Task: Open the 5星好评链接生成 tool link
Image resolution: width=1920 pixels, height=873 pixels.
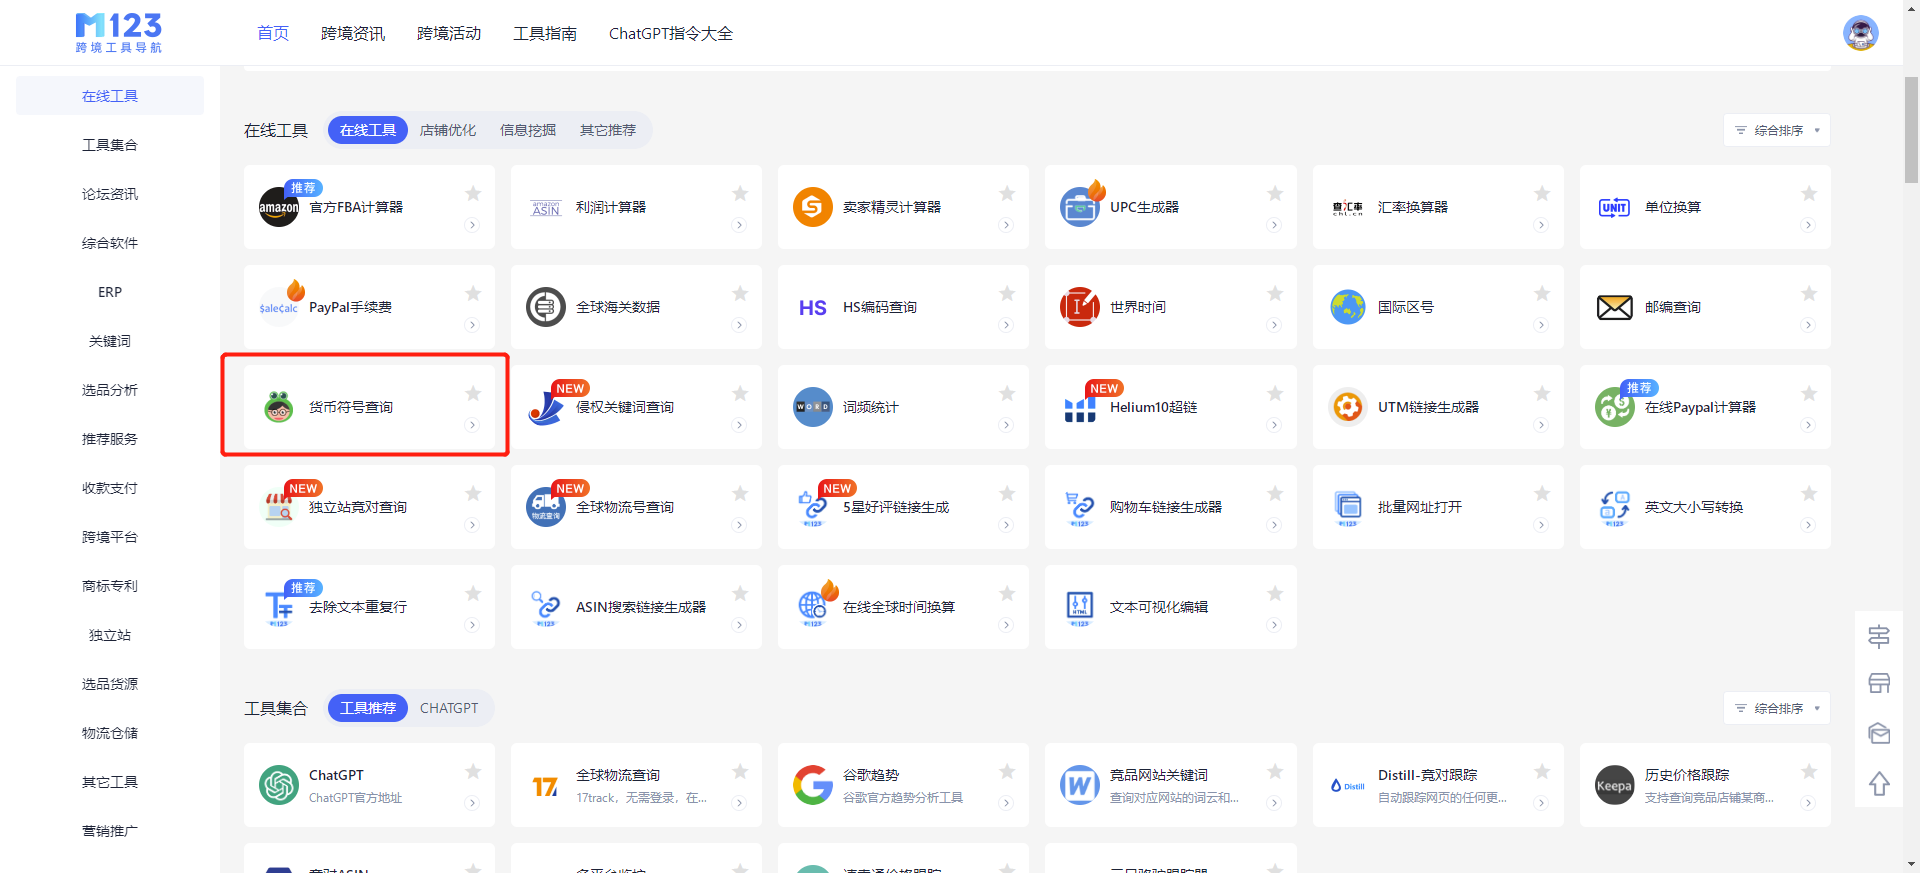Action: [x=896, y=507]
